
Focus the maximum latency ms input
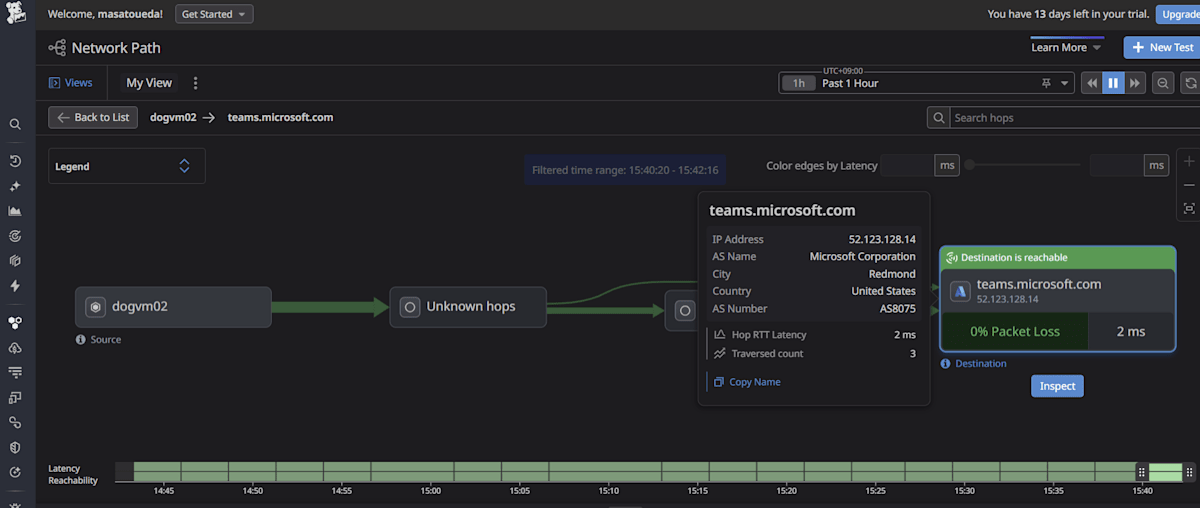1116,165
